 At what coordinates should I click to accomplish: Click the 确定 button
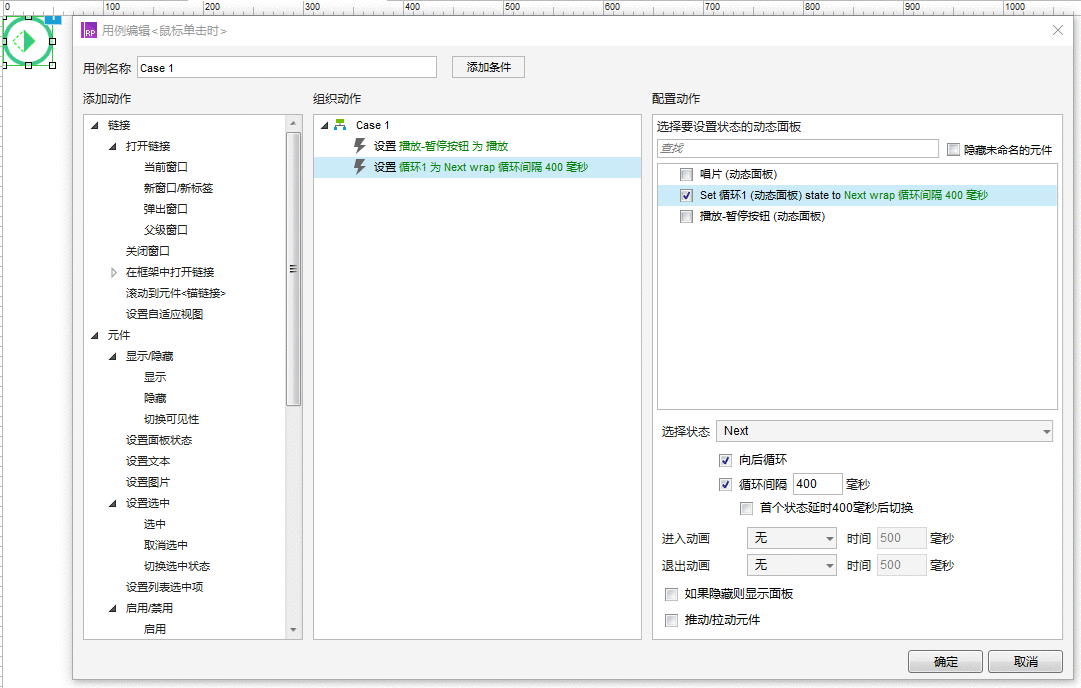tap(945, 661)
